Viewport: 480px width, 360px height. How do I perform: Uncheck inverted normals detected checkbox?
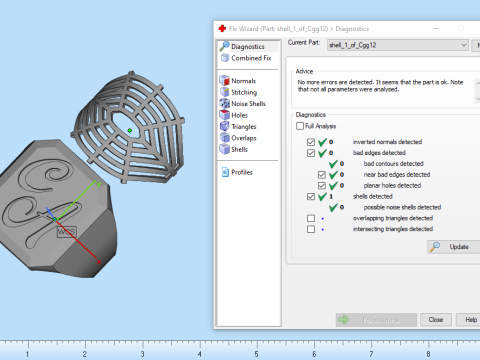coord(311,142)
